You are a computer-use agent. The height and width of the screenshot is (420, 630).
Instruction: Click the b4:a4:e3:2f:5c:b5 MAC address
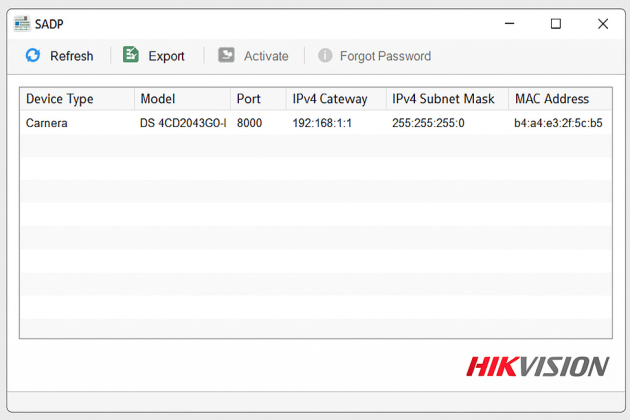(558, 123)
